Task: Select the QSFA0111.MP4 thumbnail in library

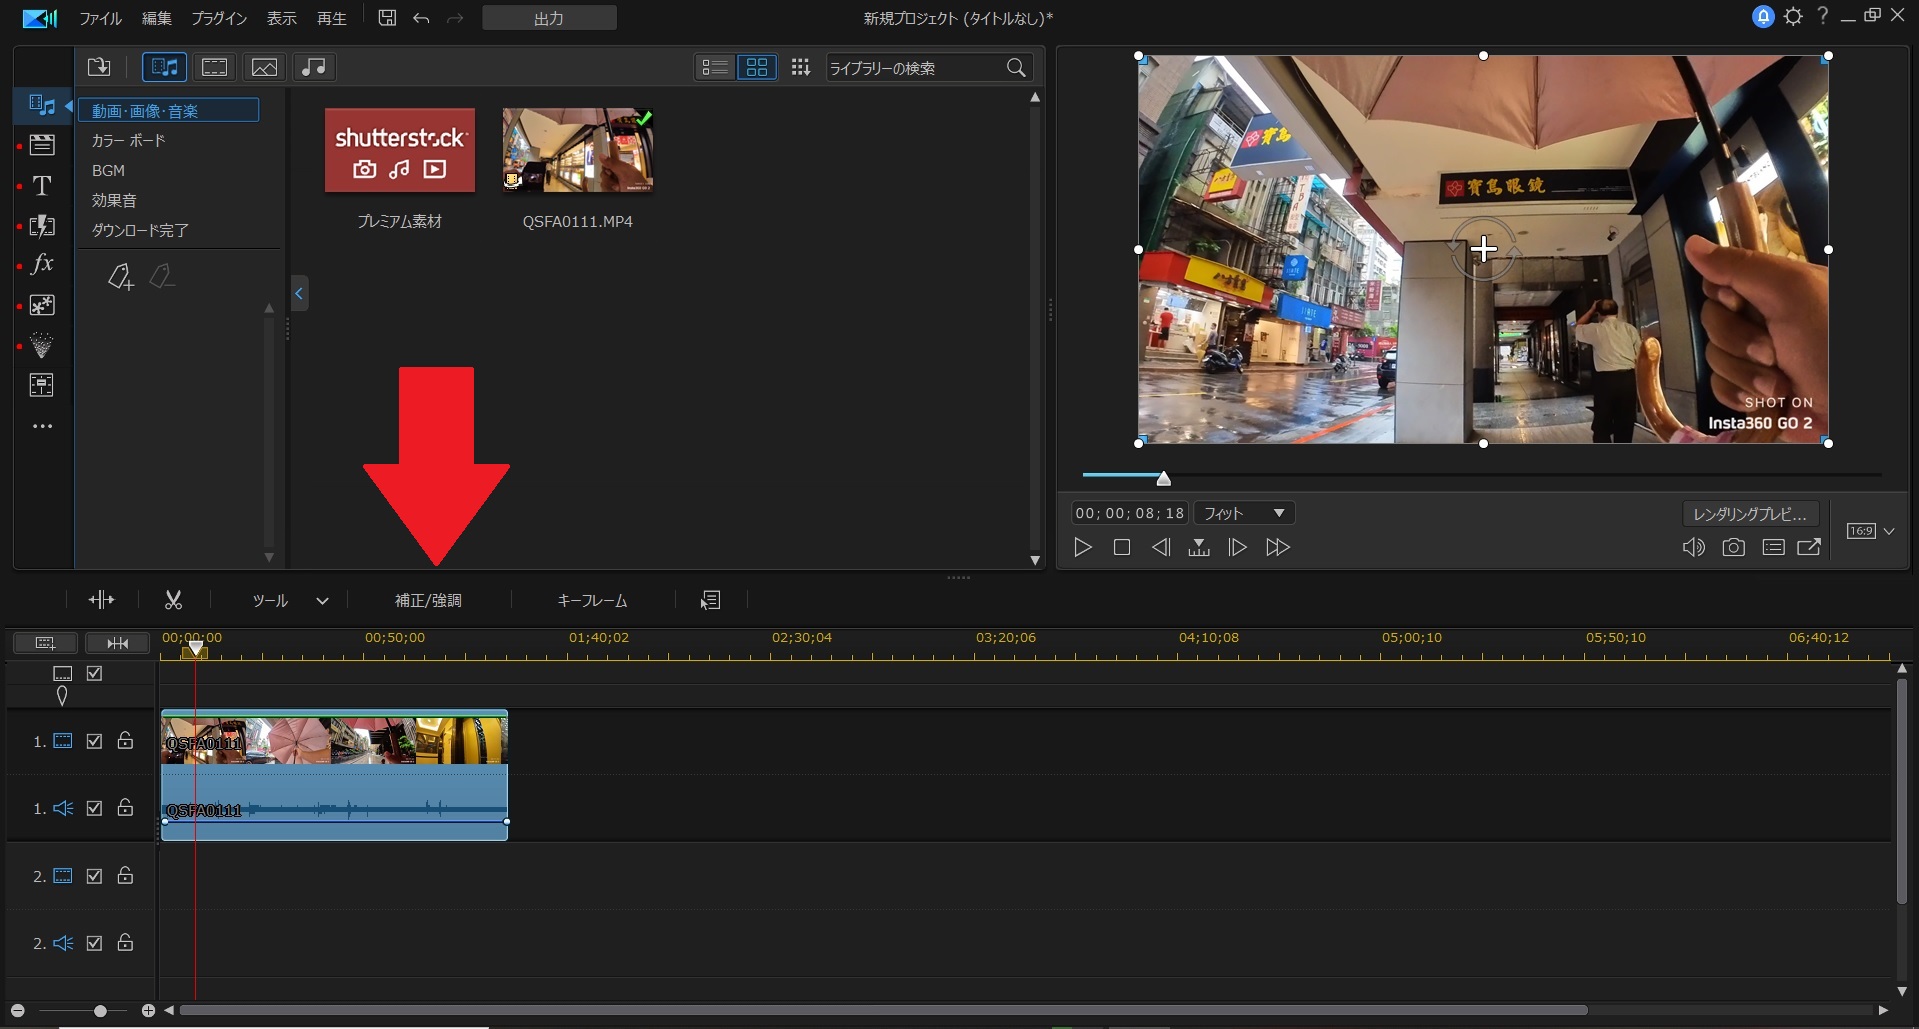Action: pos(577,150)
